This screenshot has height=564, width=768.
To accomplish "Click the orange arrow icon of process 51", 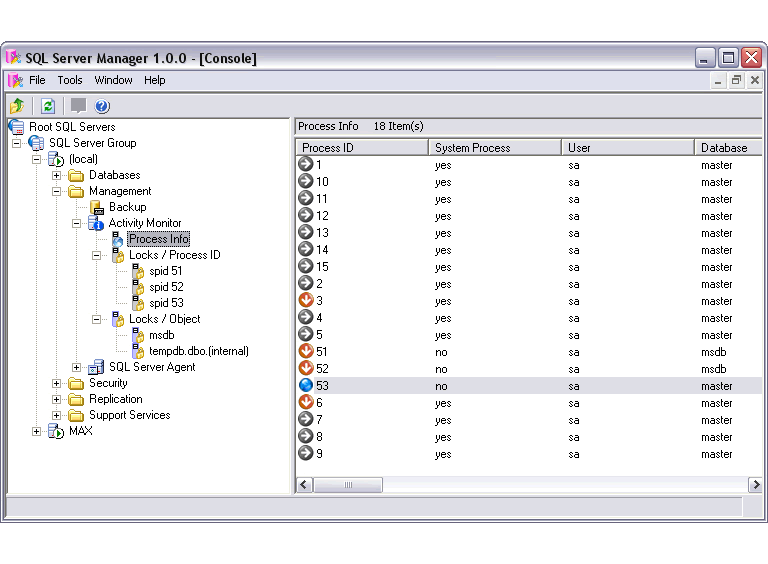I will [306, 351].
